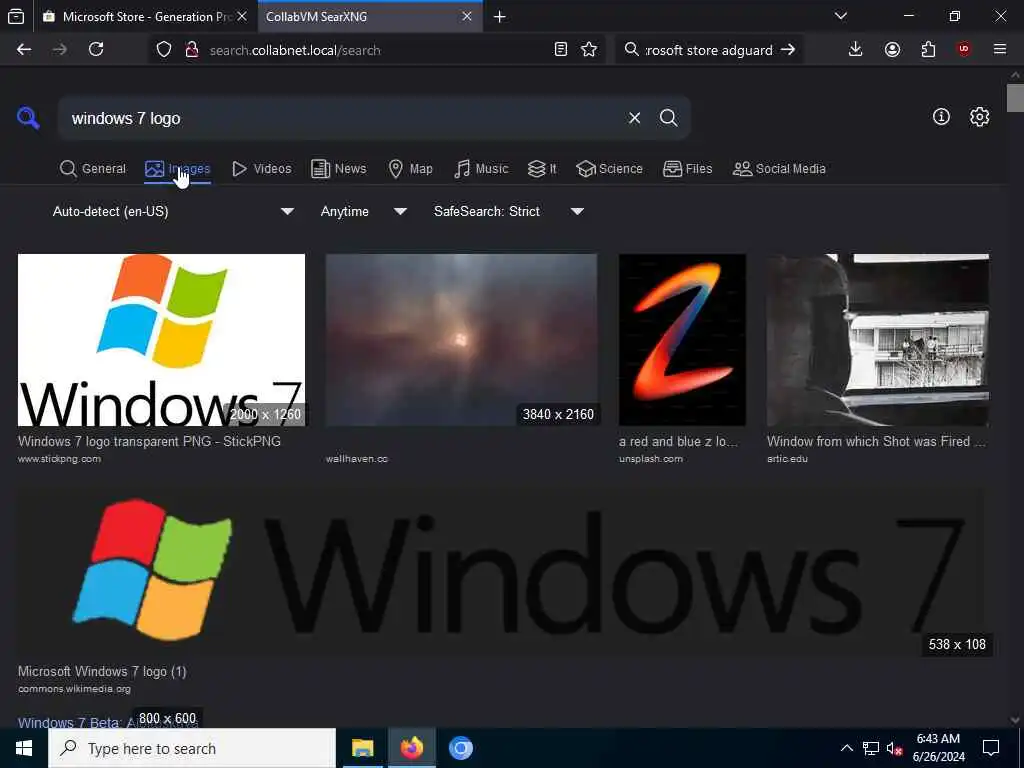Open the Window from which Shot thumbnail
1024x768 pixels.
878,340
